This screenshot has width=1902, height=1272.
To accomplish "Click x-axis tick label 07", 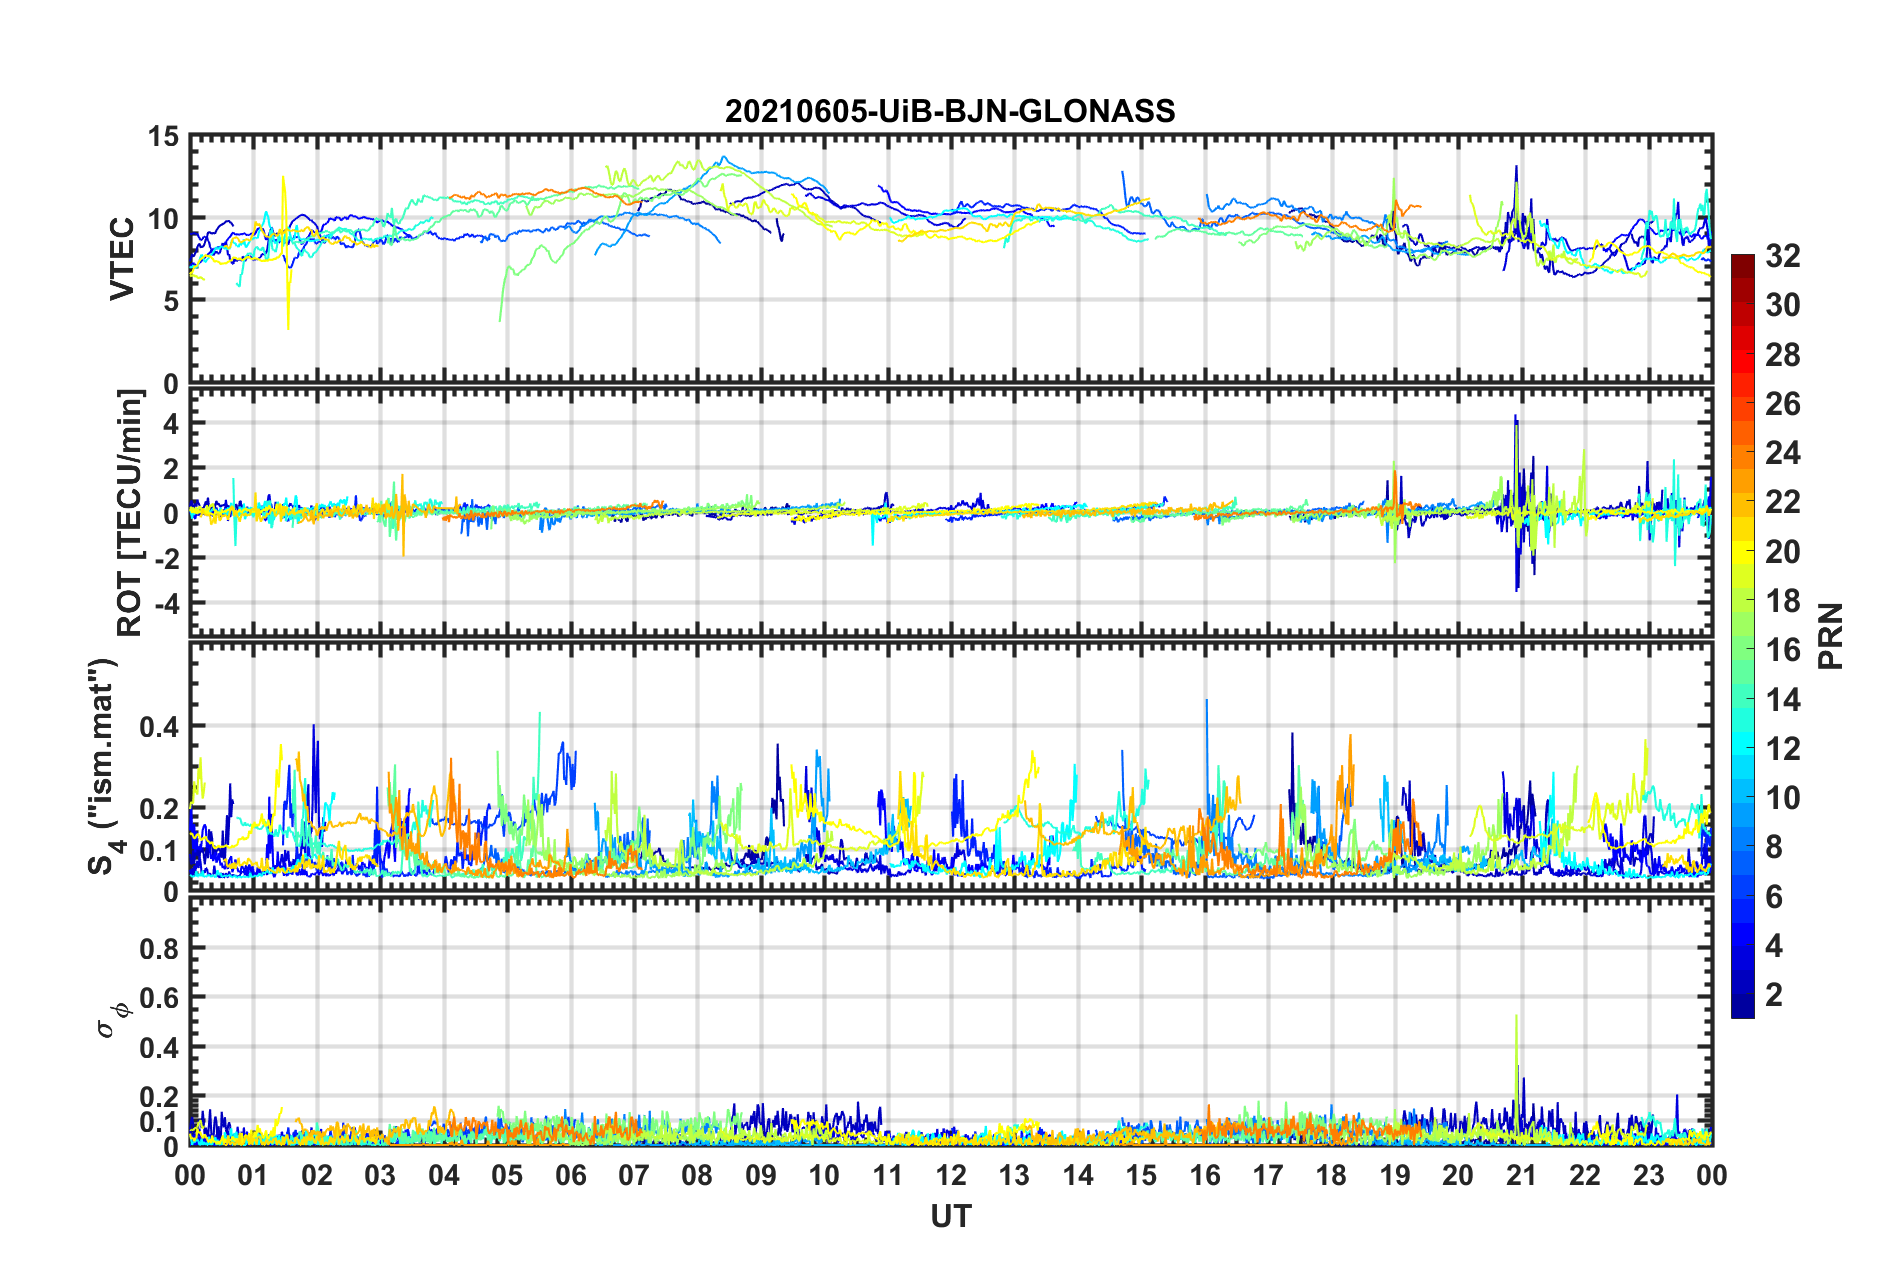I will [634, 1175].
